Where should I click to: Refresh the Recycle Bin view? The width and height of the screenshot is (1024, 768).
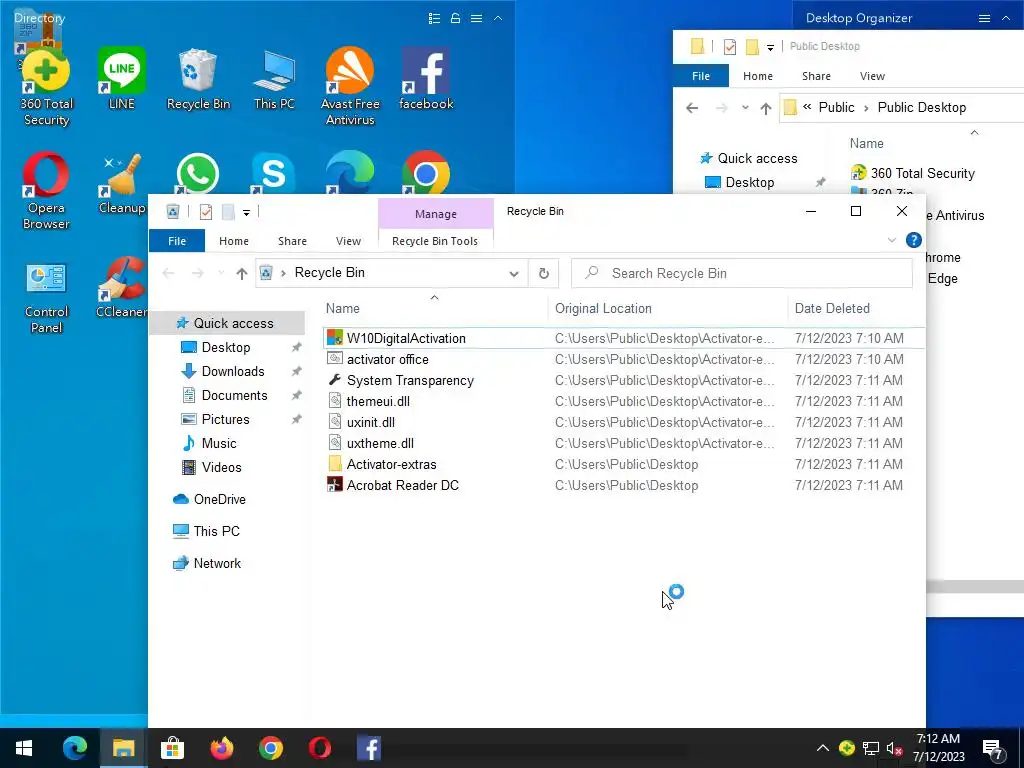point(543,274)
